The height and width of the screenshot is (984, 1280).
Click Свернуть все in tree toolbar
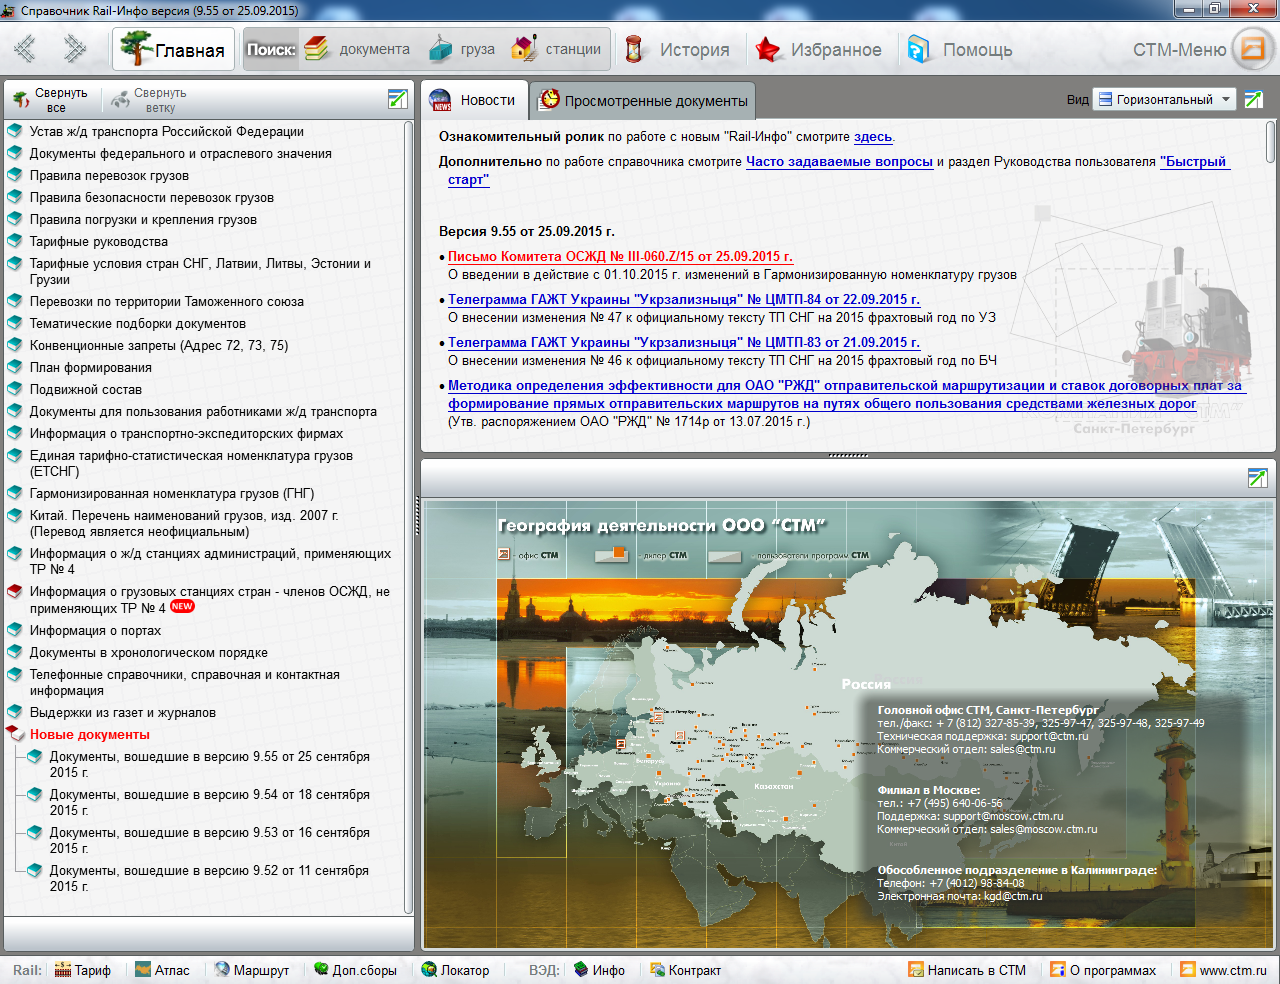[x=50, y=100]
